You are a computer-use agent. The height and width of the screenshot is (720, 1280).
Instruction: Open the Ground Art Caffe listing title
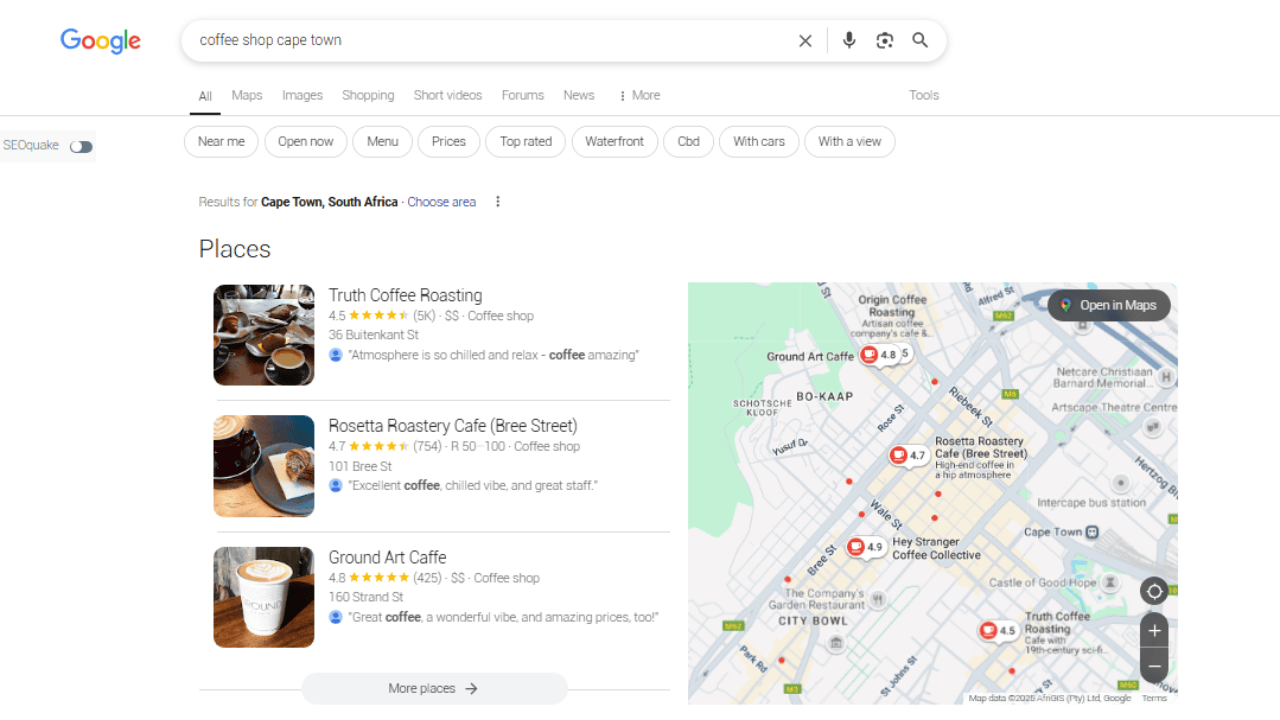click(387, 557)
